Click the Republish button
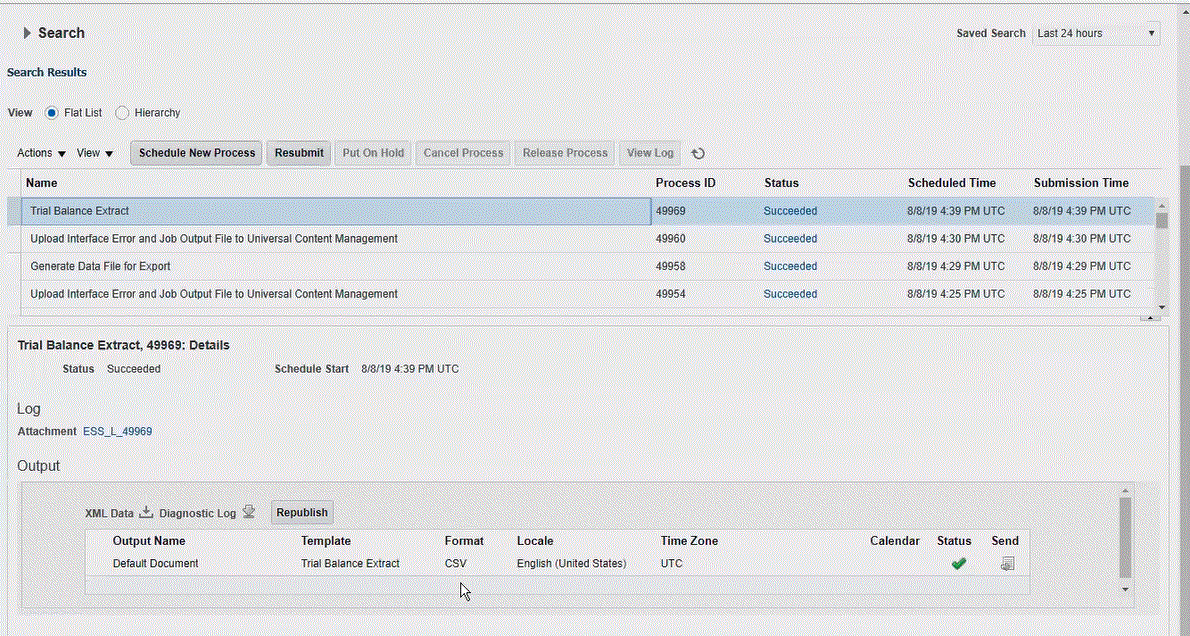 pos(302,512)
